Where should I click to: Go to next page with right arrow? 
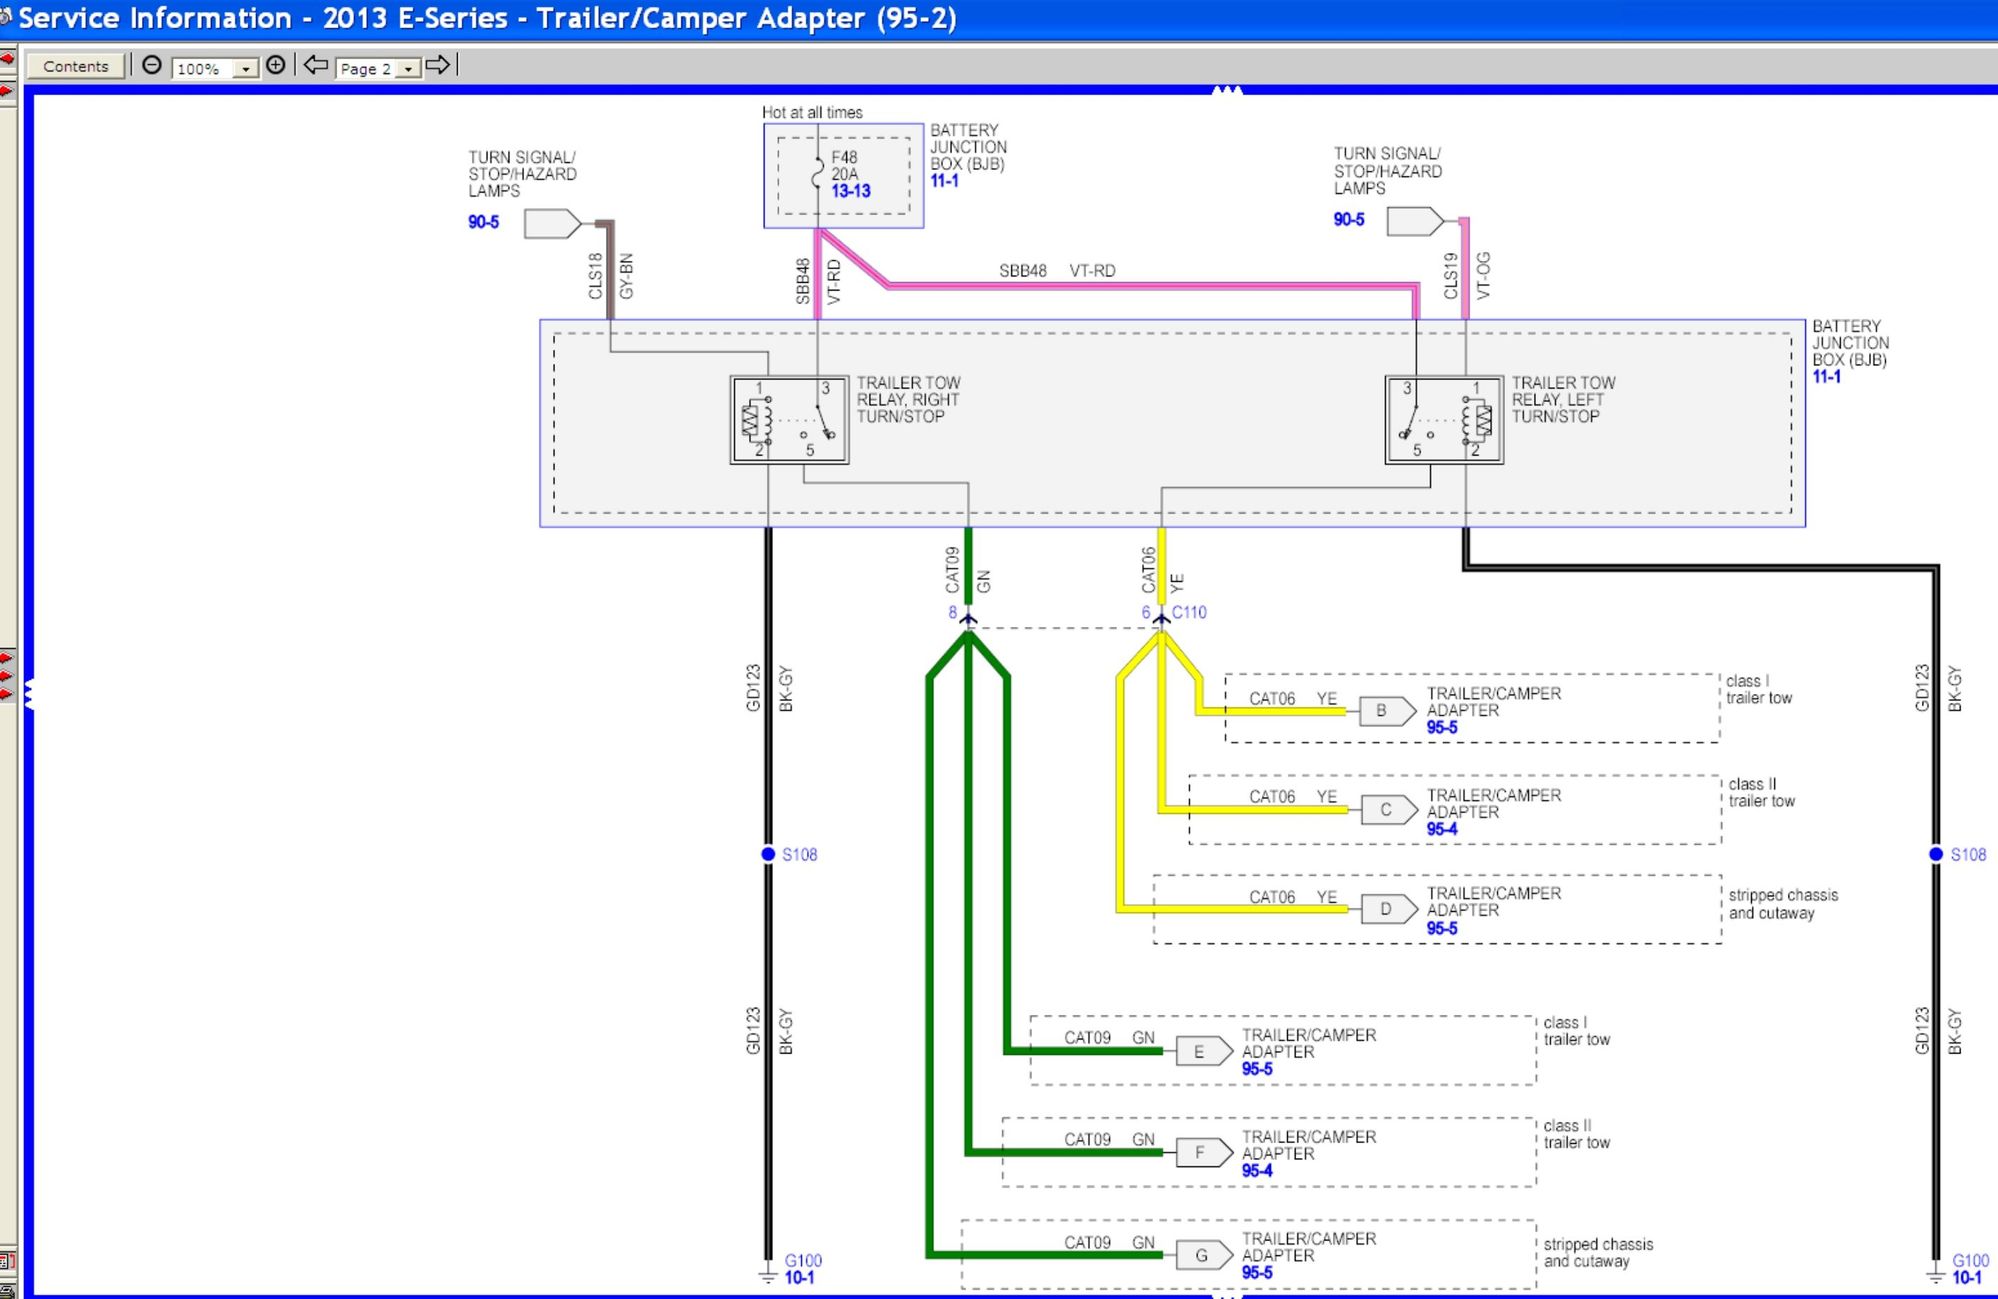[438, 66]
